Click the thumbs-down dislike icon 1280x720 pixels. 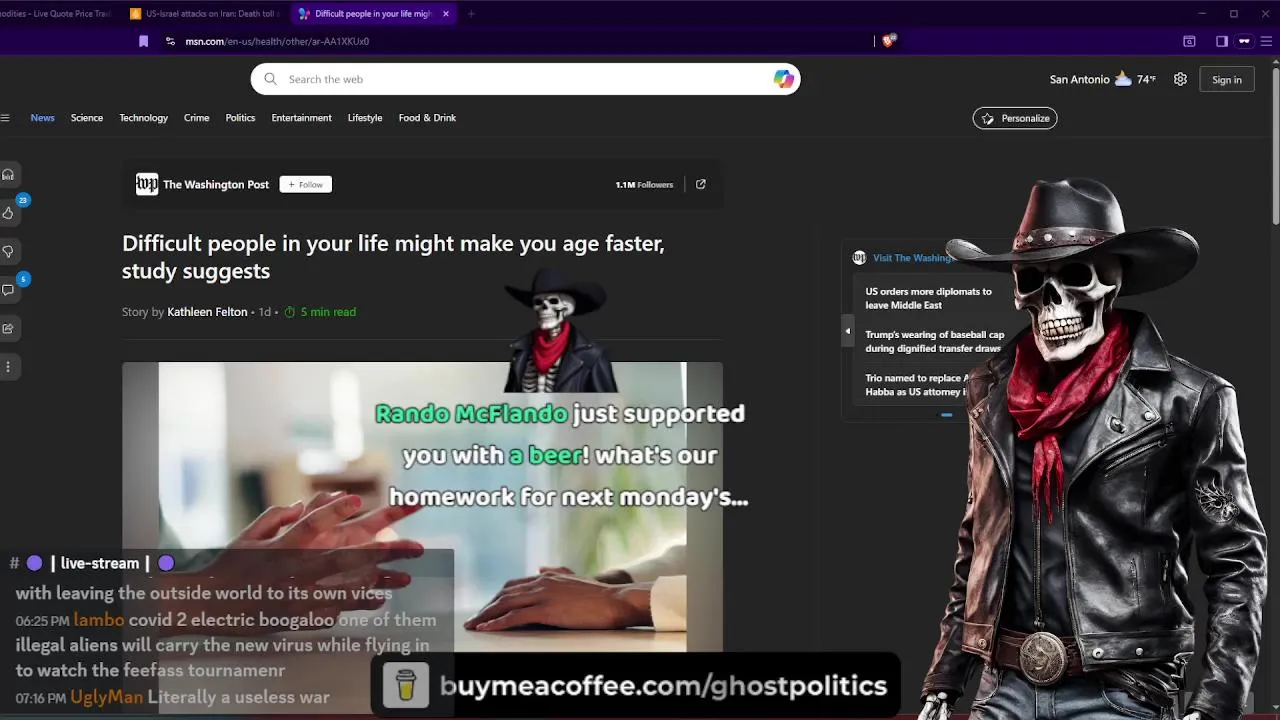[x=8, y=251]
